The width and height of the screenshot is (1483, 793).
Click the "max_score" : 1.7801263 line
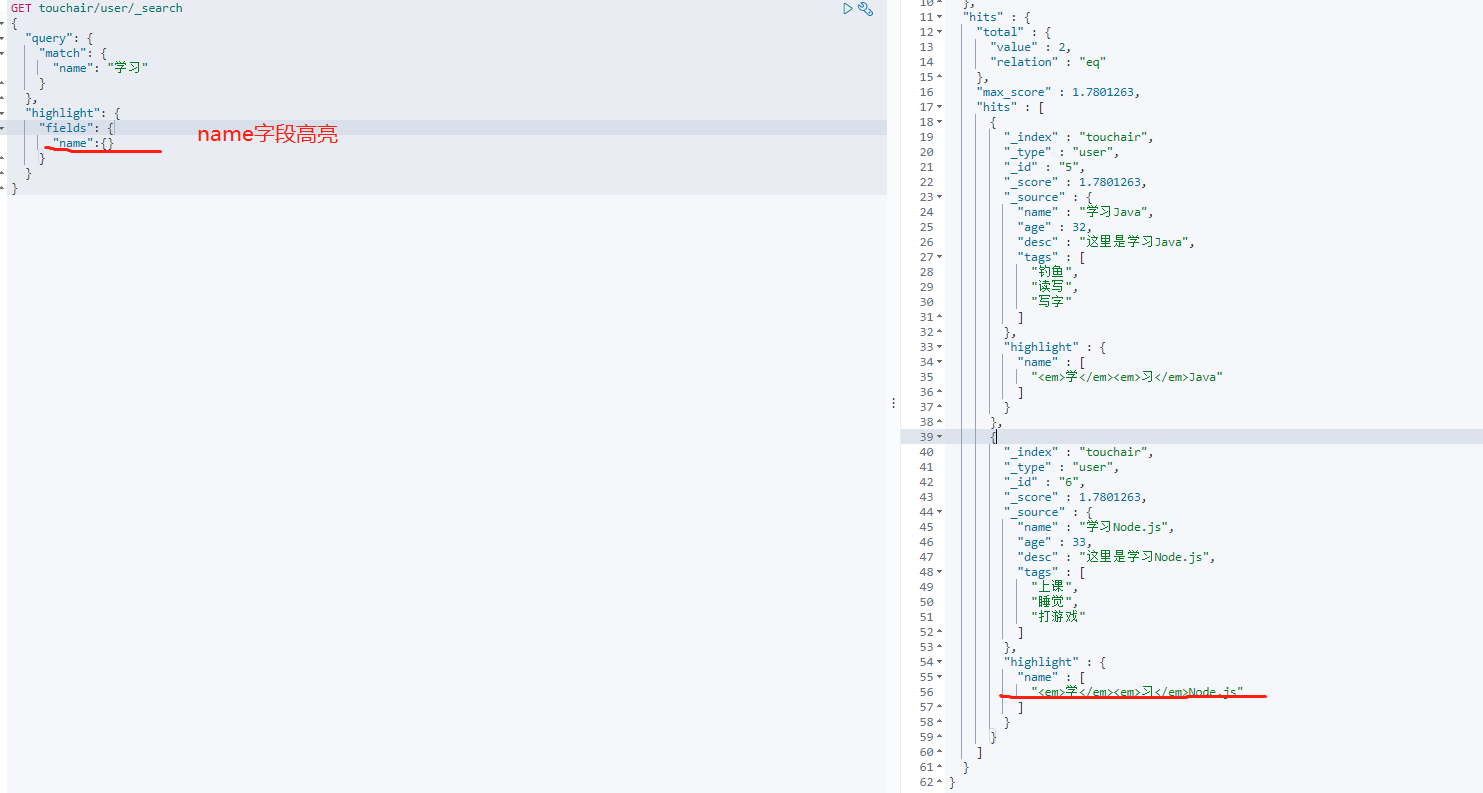coord(1058,92)
